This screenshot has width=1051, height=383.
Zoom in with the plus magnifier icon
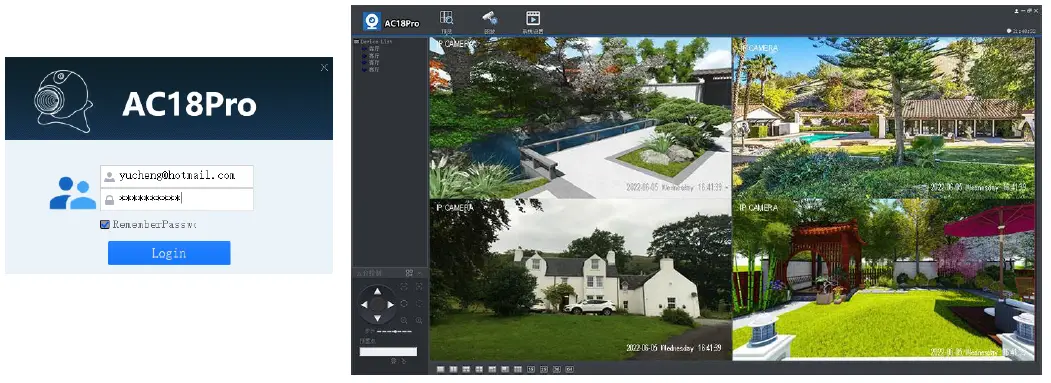pos(419,321)
